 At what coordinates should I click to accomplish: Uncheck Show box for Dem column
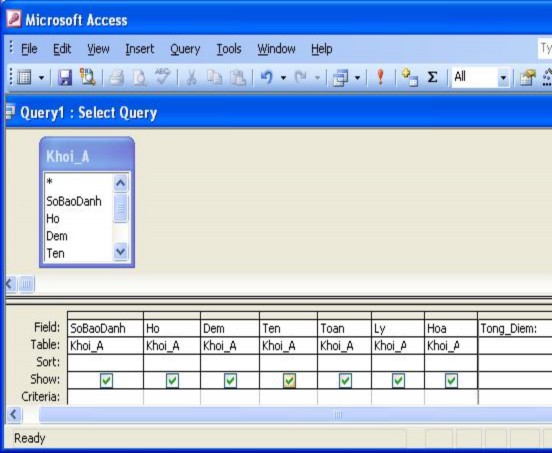pos(230,380)
